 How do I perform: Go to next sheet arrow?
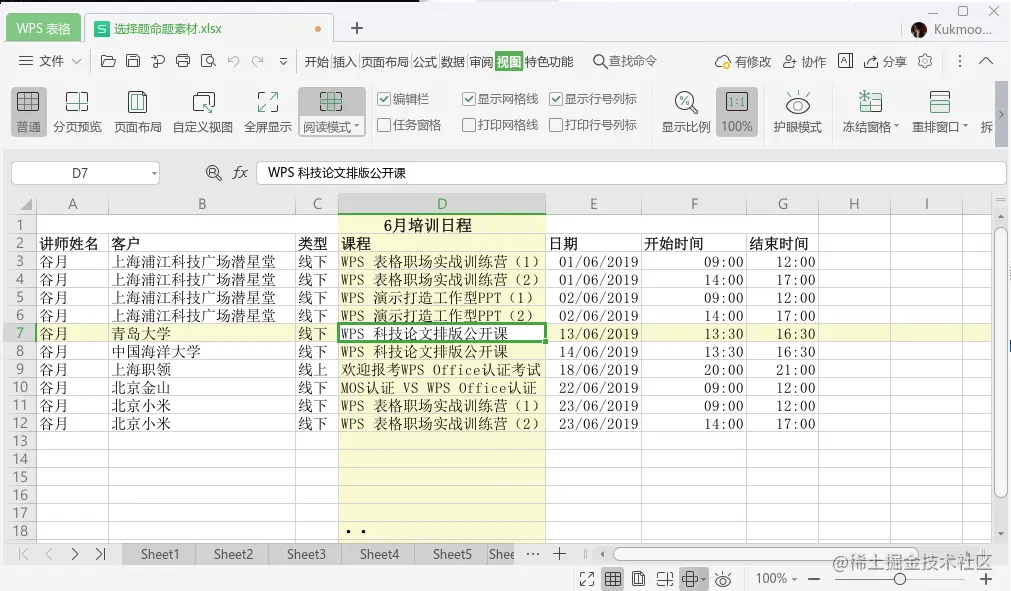[75, 554]
